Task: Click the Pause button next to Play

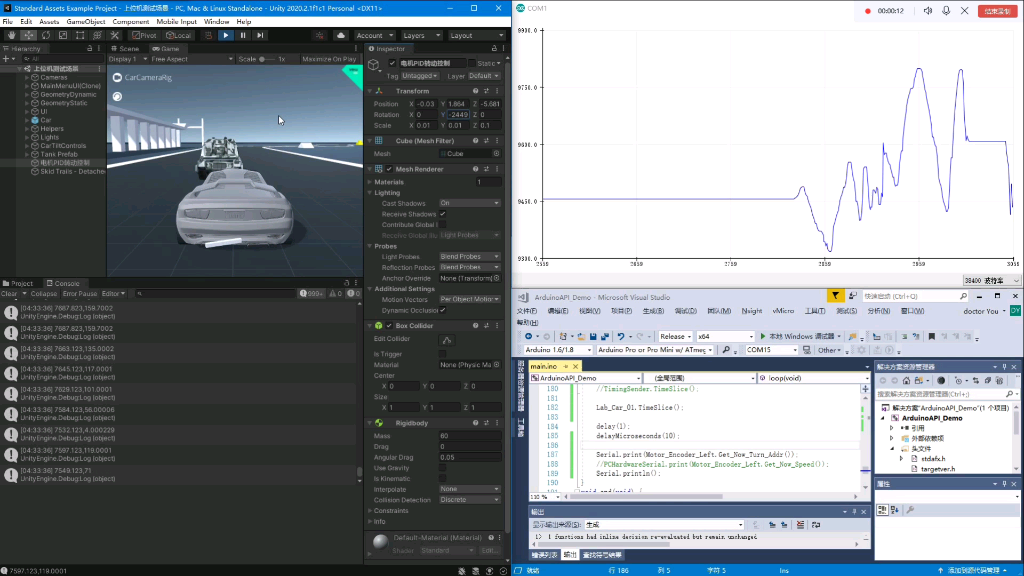Action: [243, 34]
